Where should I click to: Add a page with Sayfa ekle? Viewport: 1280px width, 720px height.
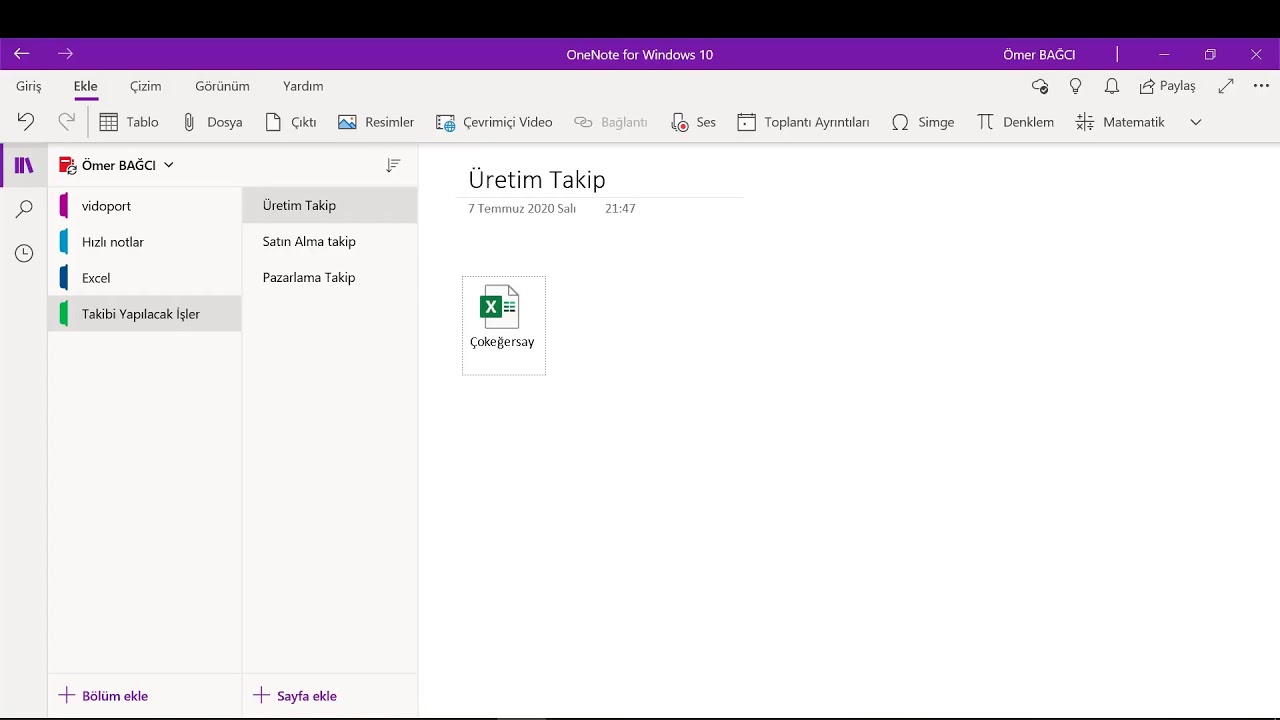(295, 696)
